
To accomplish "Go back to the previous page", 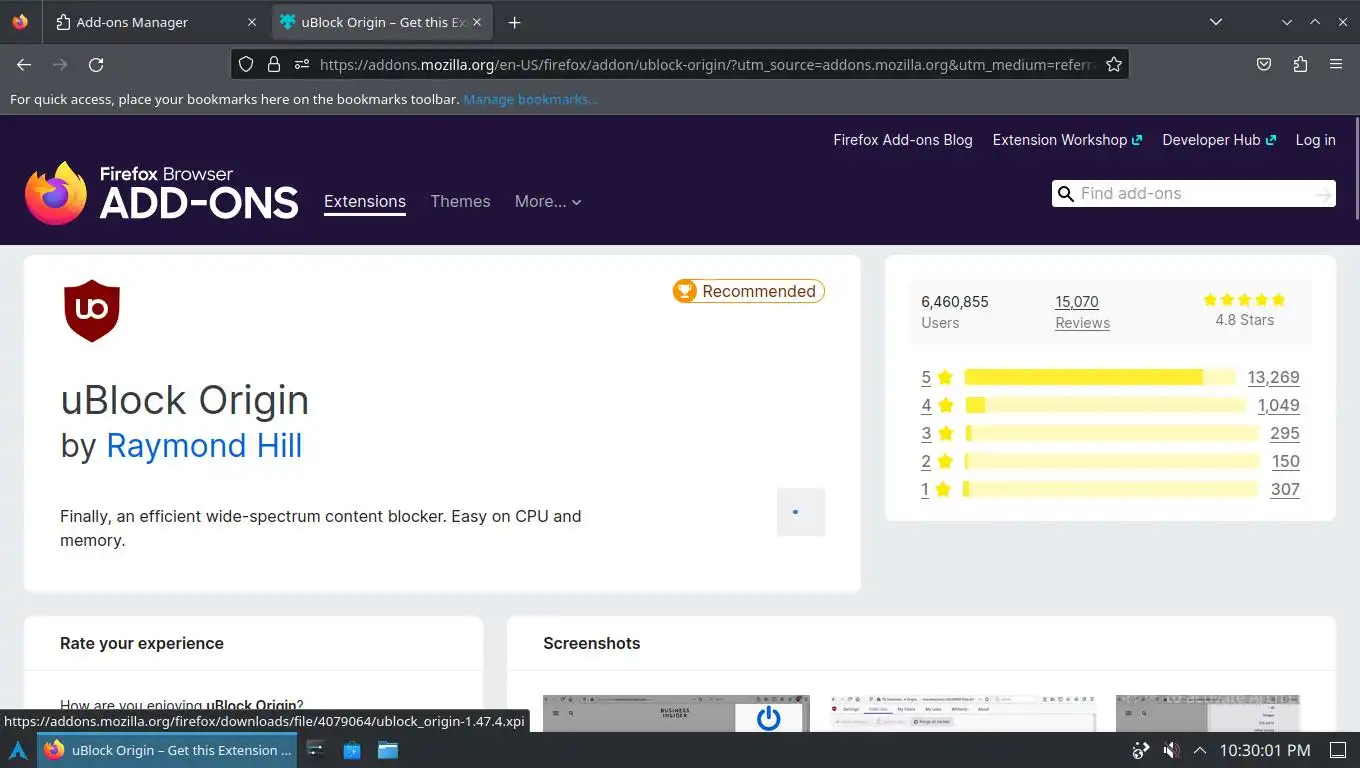I will 24,64.
